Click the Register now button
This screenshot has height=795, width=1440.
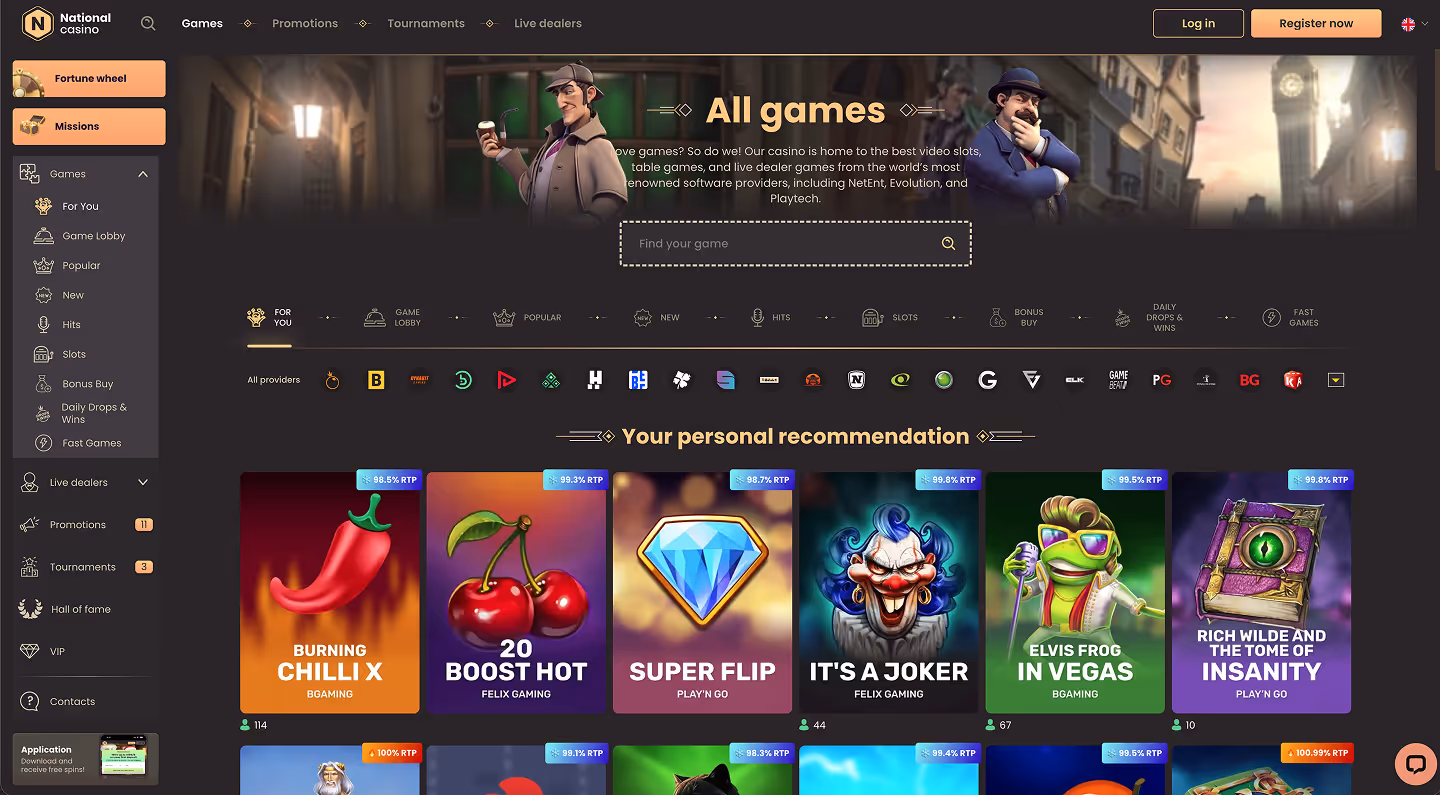point(1316,22)
